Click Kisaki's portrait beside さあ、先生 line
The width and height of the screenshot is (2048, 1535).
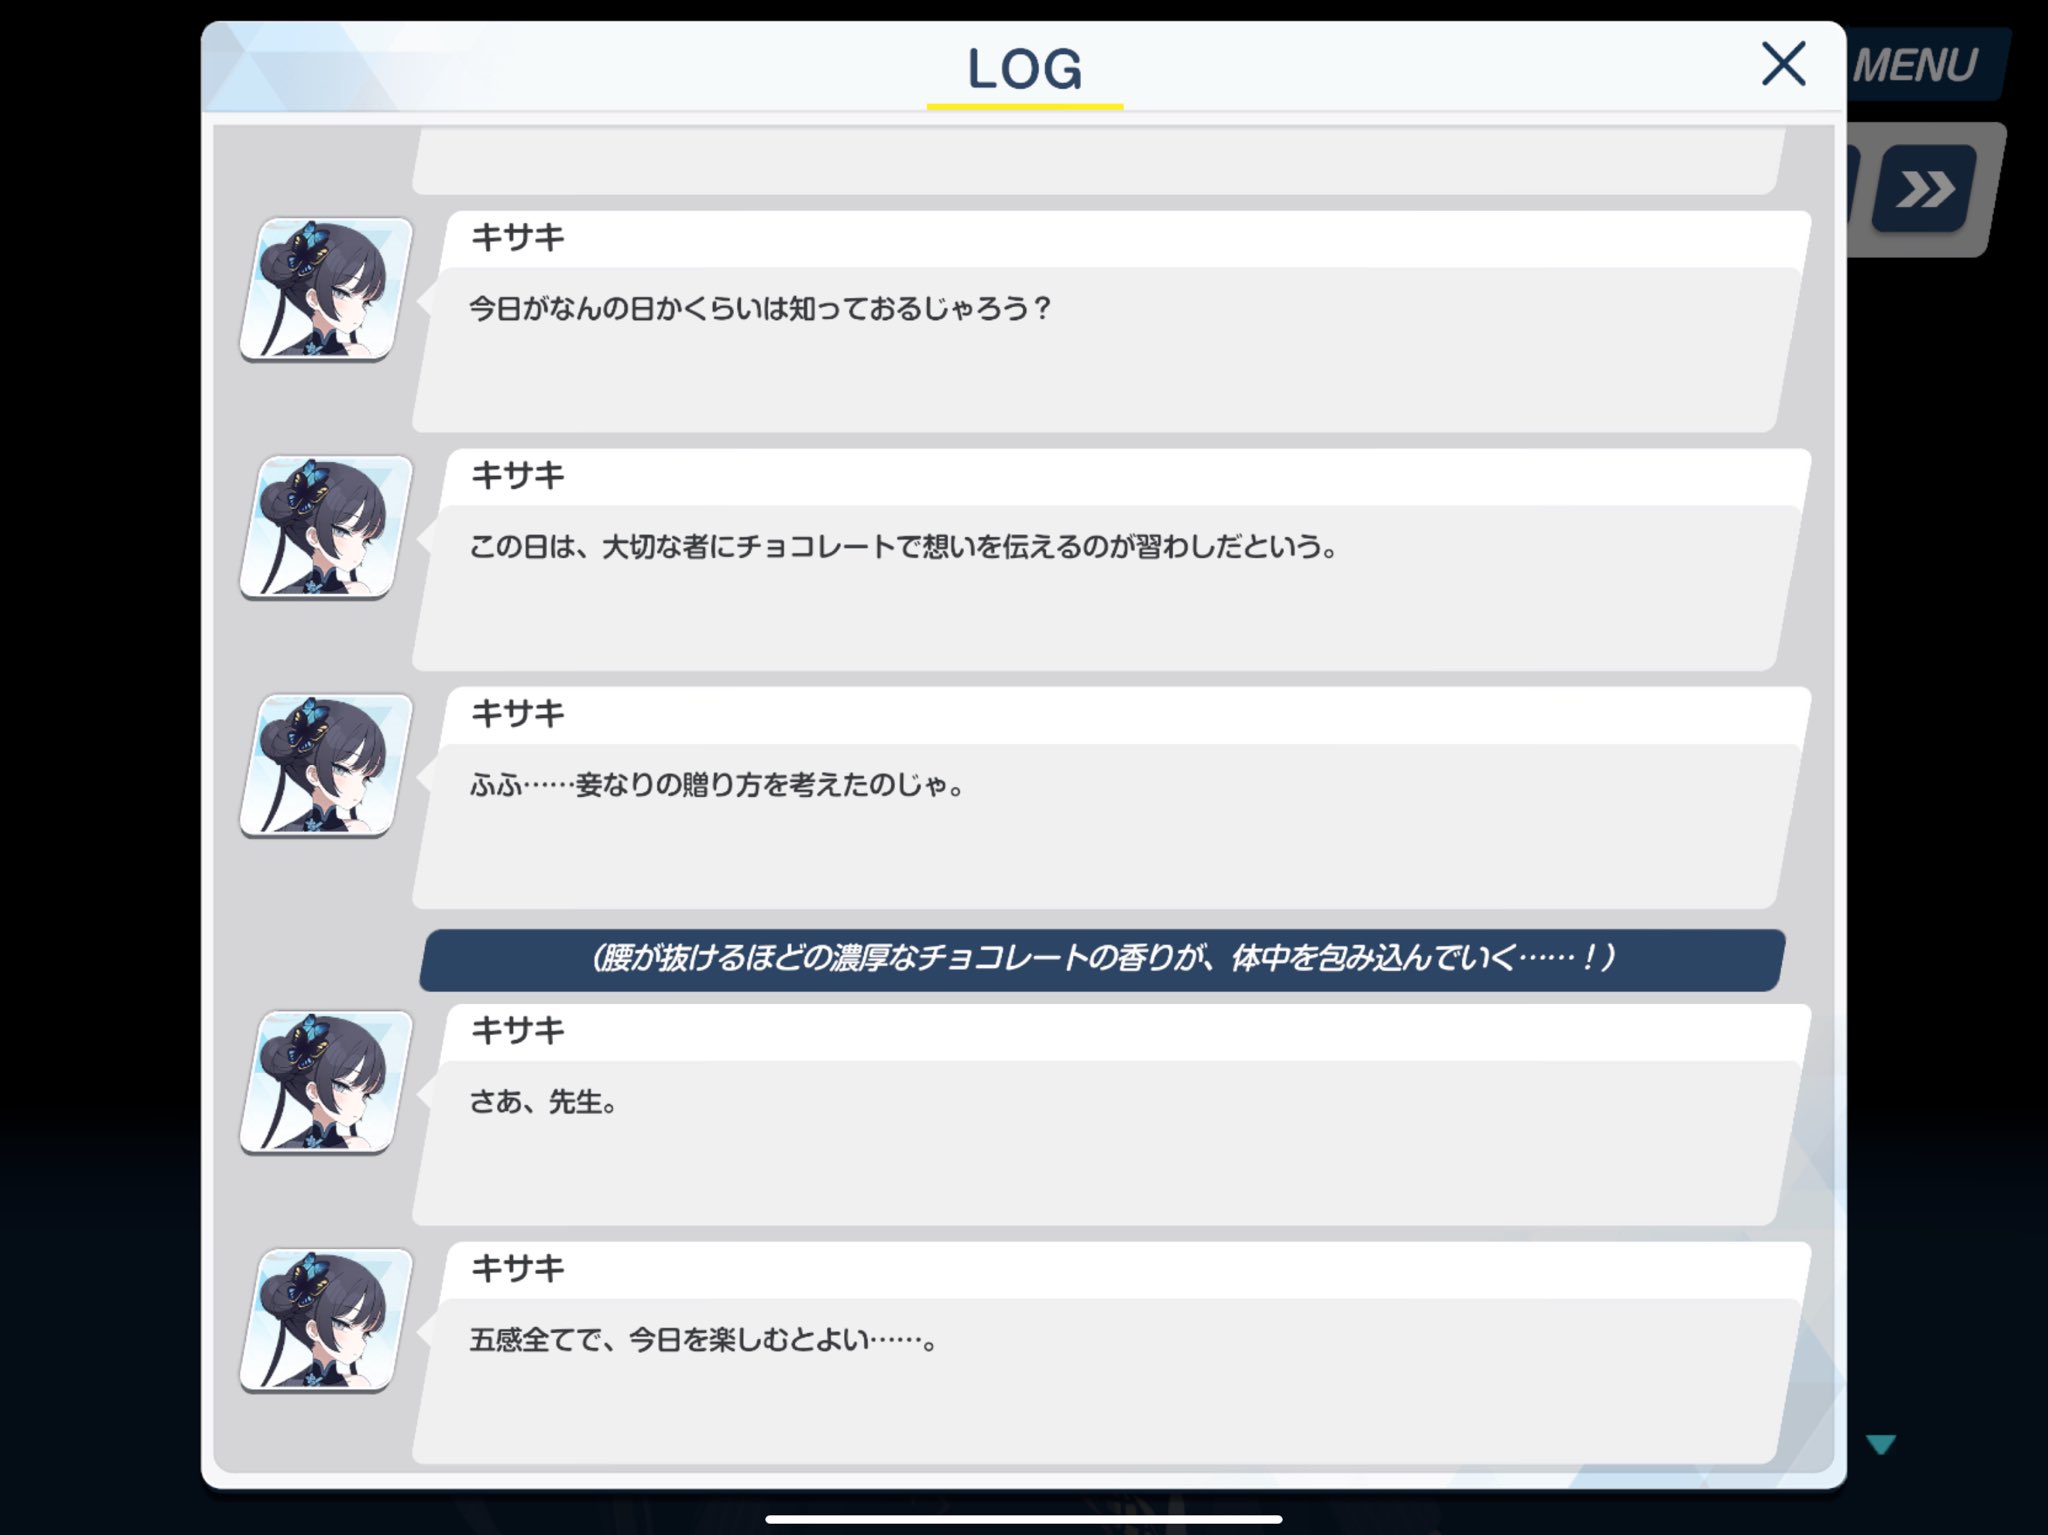click(326, 1082)
